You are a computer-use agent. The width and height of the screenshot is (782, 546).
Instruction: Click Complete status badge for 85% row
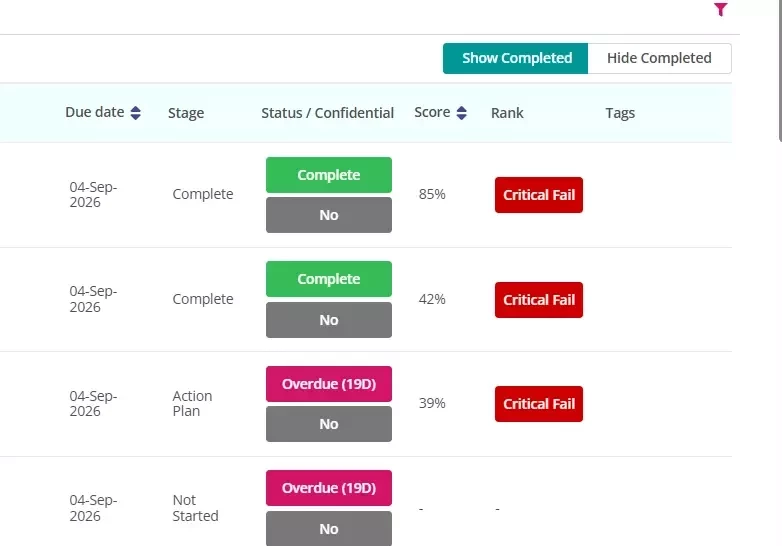329,175
